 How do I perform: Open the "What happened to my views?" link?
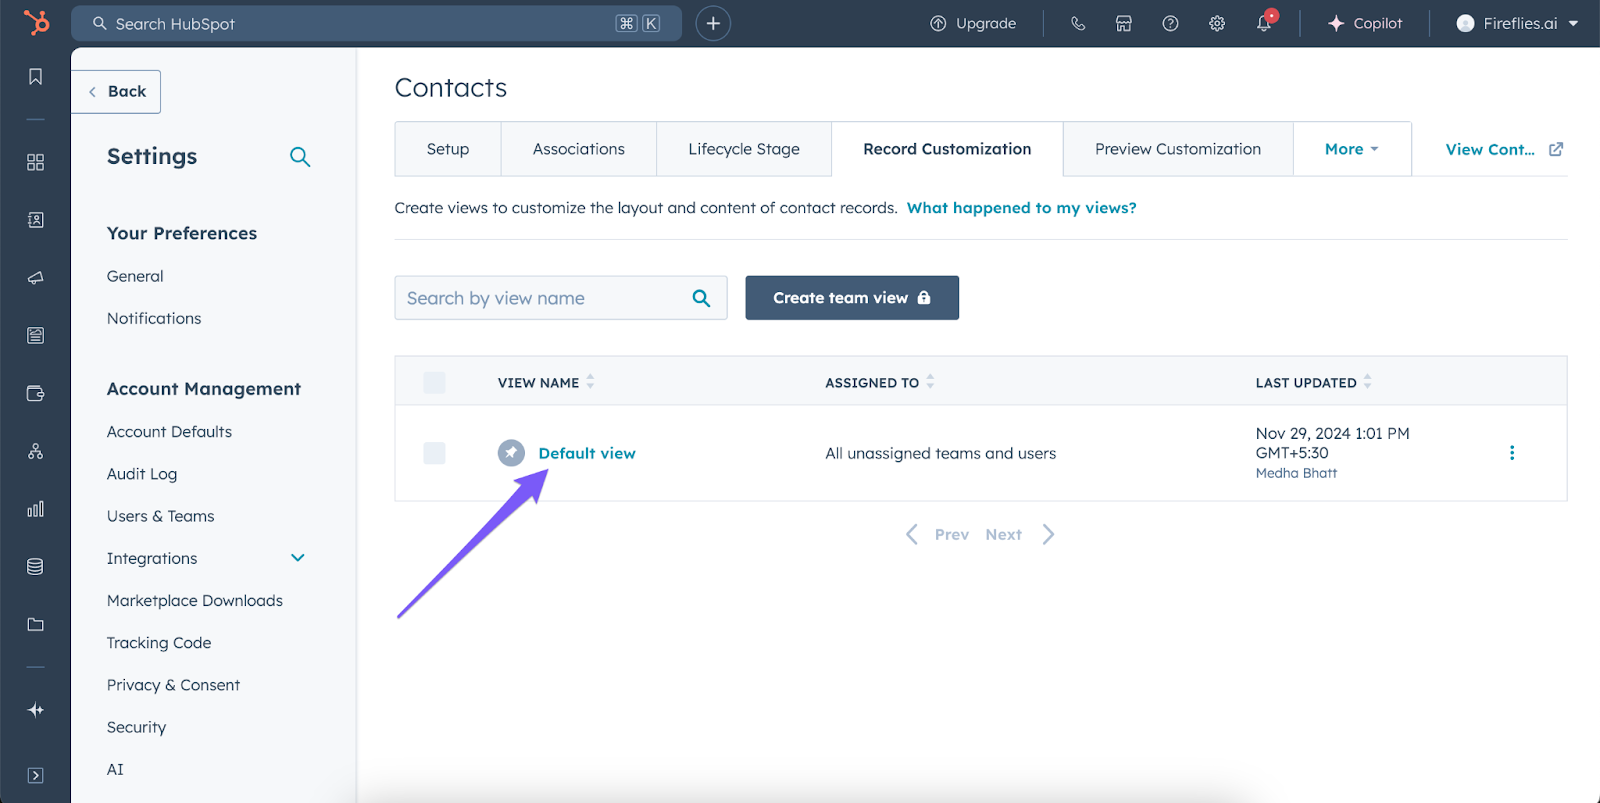pyautogui.click(x=1021, y=208)
